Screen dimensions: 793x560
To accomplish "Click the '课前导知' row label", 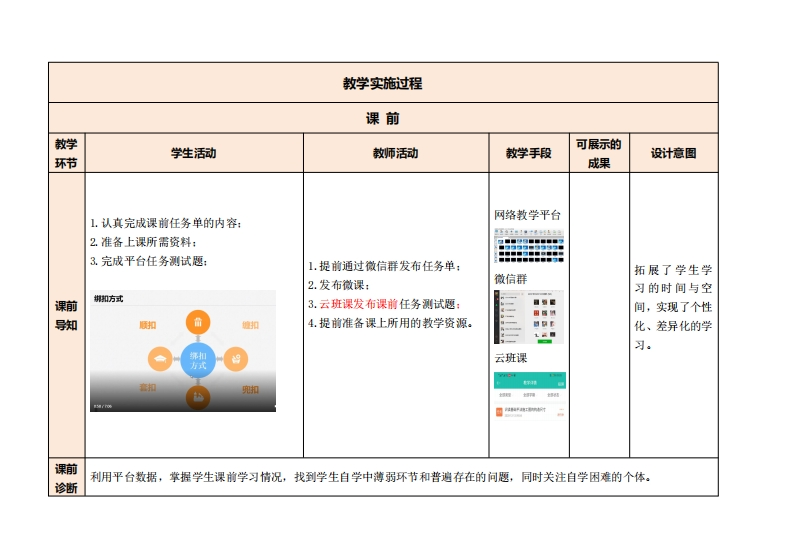I will (x=66, y=316).
